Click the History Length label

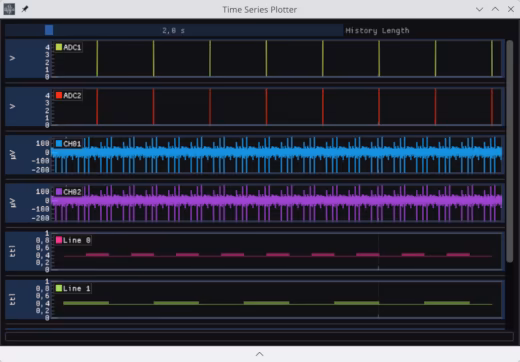pos(377,31)
